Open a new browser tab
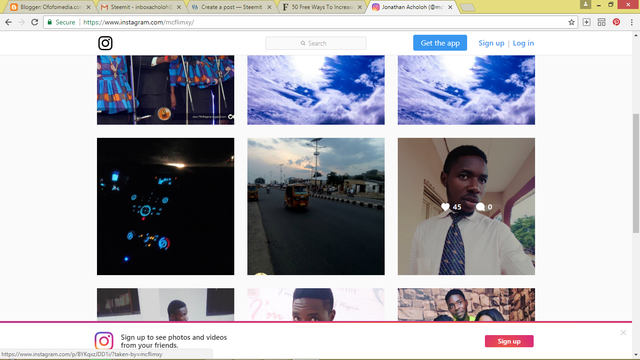This screenshot has width=640, height=360. pyautogui.click(x=468, y=7)
